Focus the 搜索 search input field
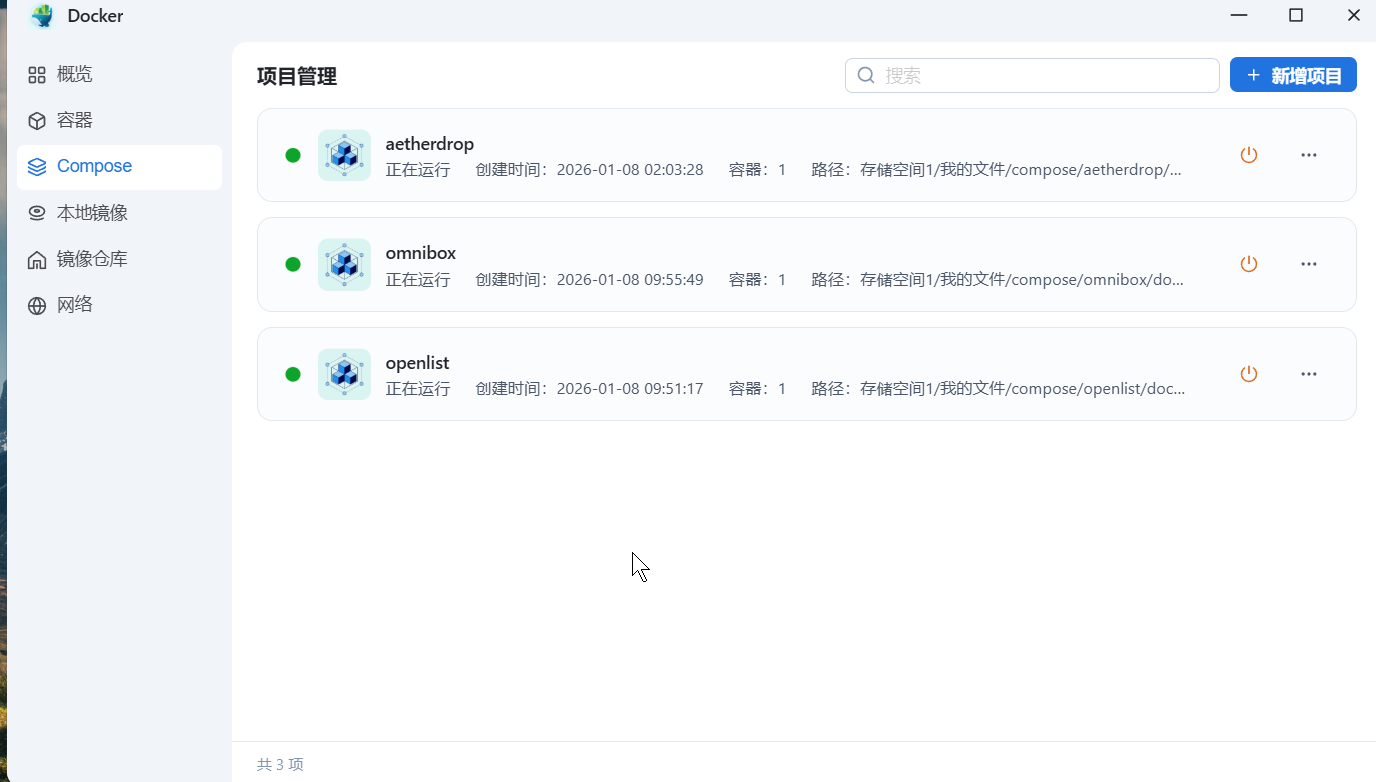The image size is (1376, 782). click(1032, 75)
